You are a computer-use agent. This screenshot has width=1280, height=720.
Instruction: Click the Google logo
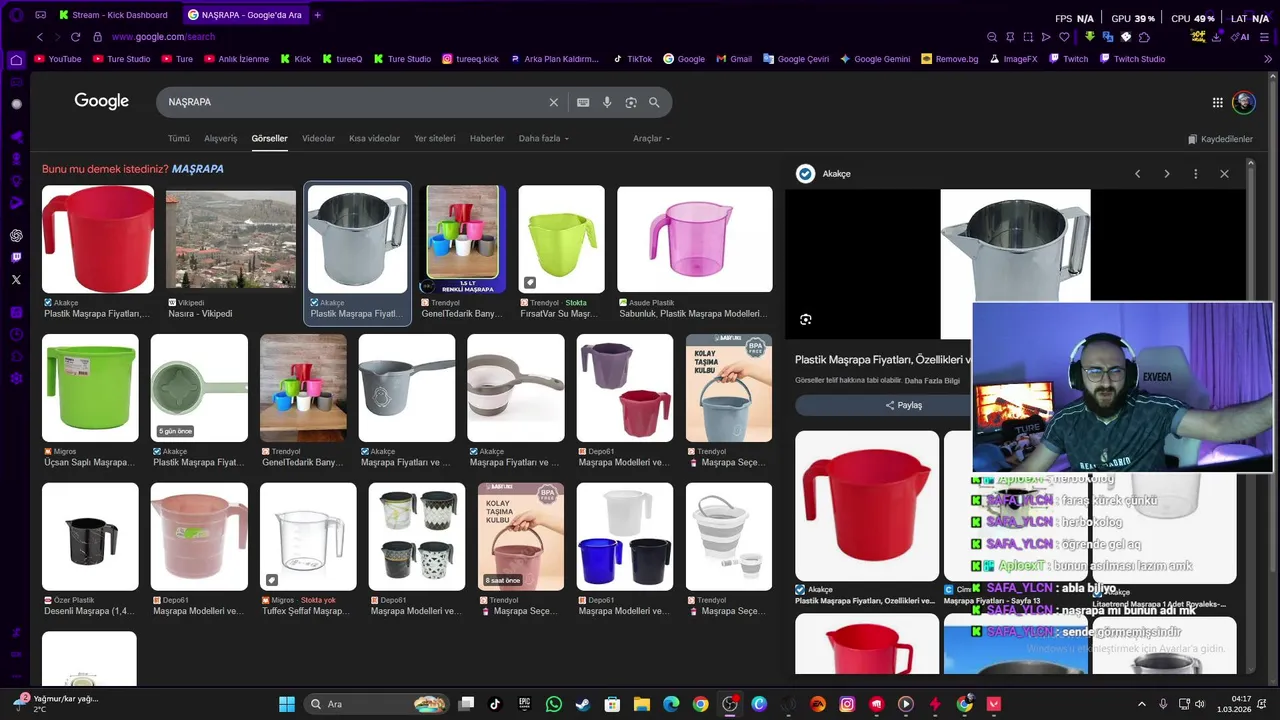(102, 101)
